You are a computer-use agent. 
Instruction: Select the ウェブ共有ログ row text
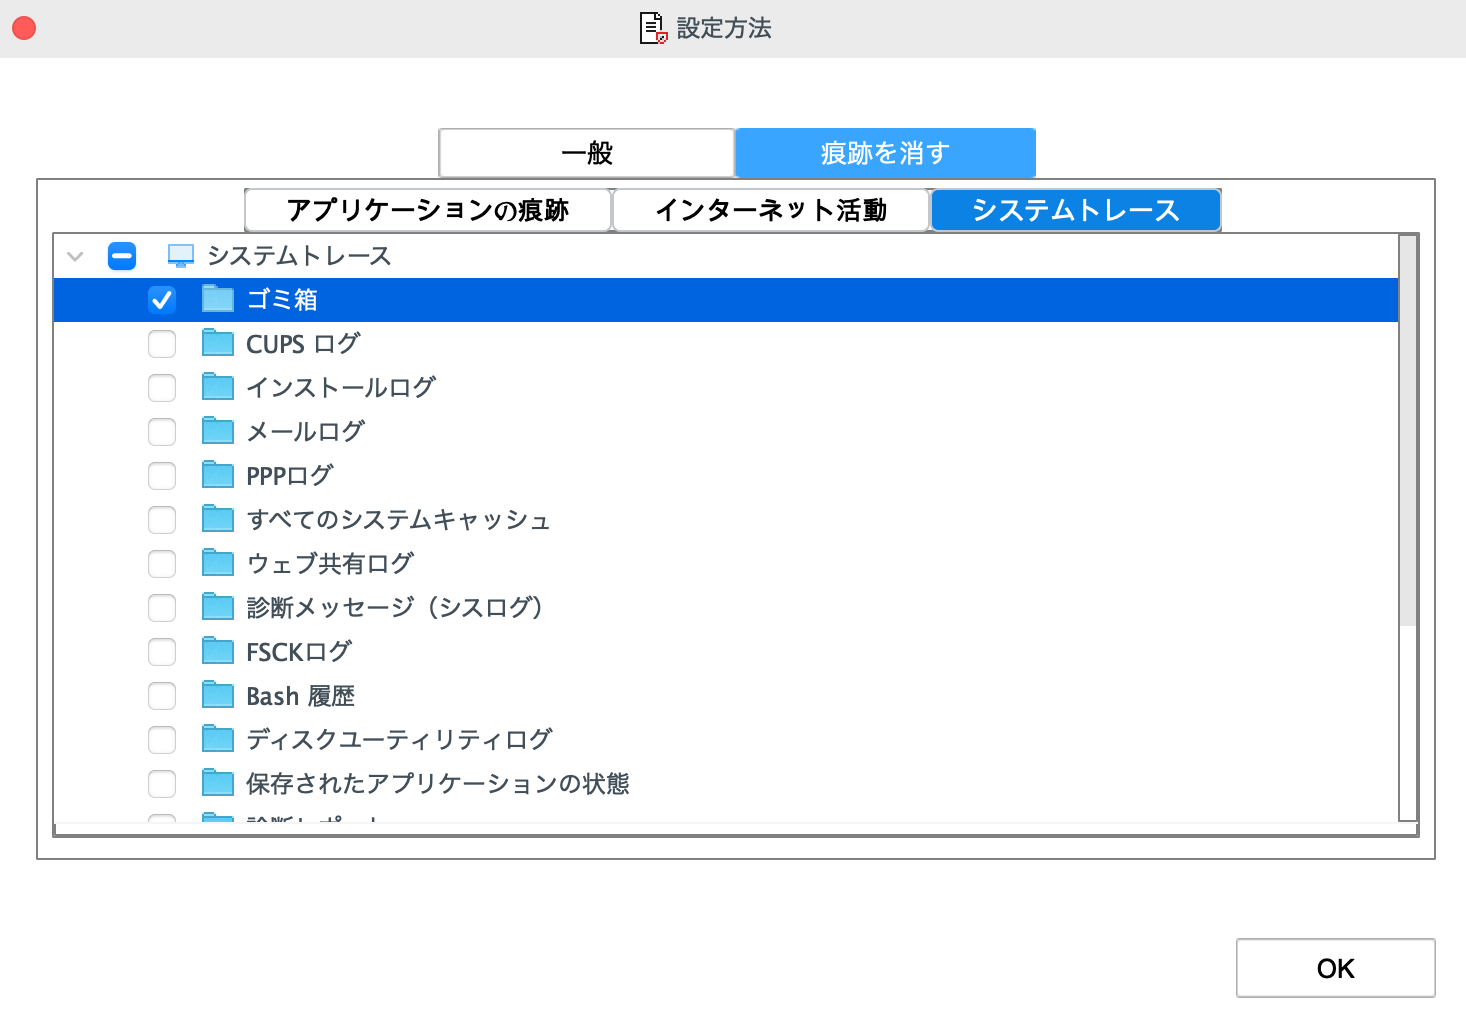click(330, 563)
